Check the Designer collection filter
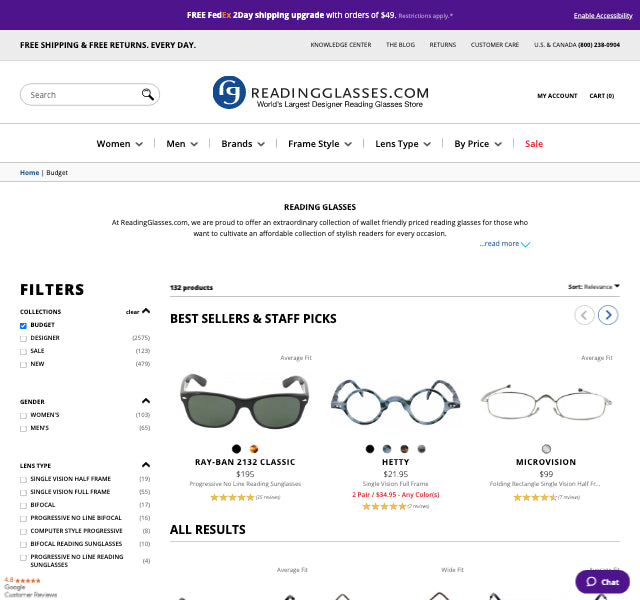The image size is (640, 600). [x=23, y=338]
